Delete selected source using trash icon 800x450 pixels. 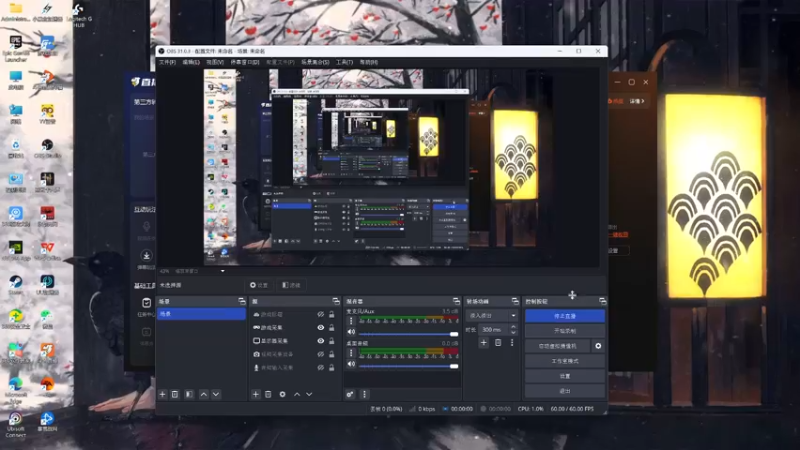pos(268,394)
